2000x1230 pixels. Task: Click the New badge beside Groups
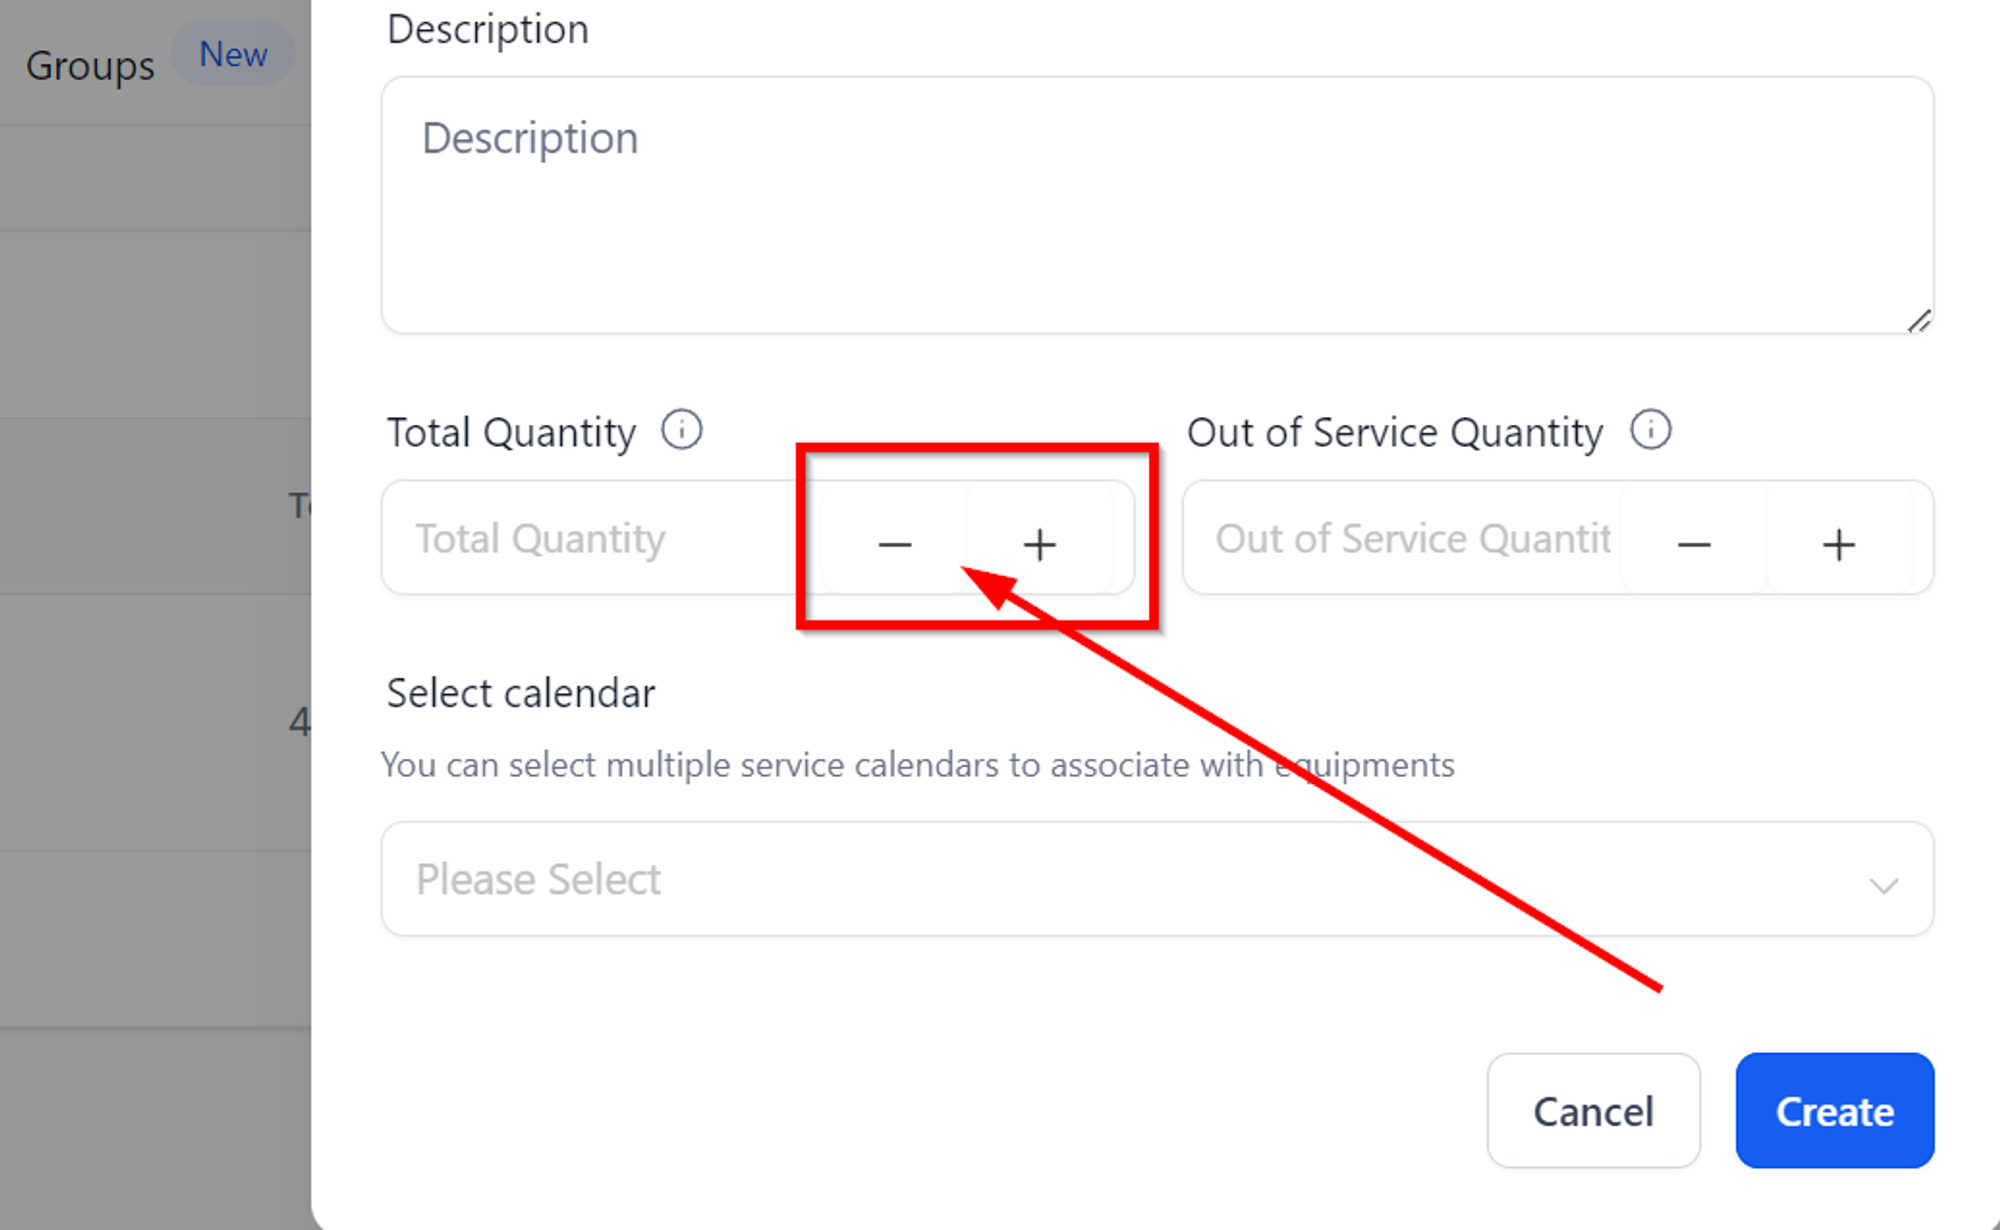(x=233, y=54)
